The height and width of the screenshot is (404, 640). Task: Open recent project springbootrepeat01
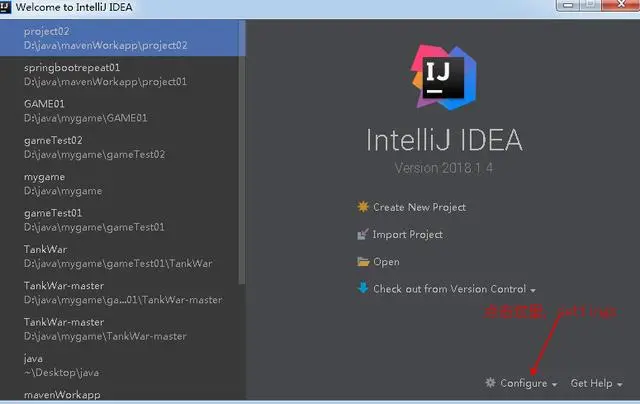click(x=120, y=74)
